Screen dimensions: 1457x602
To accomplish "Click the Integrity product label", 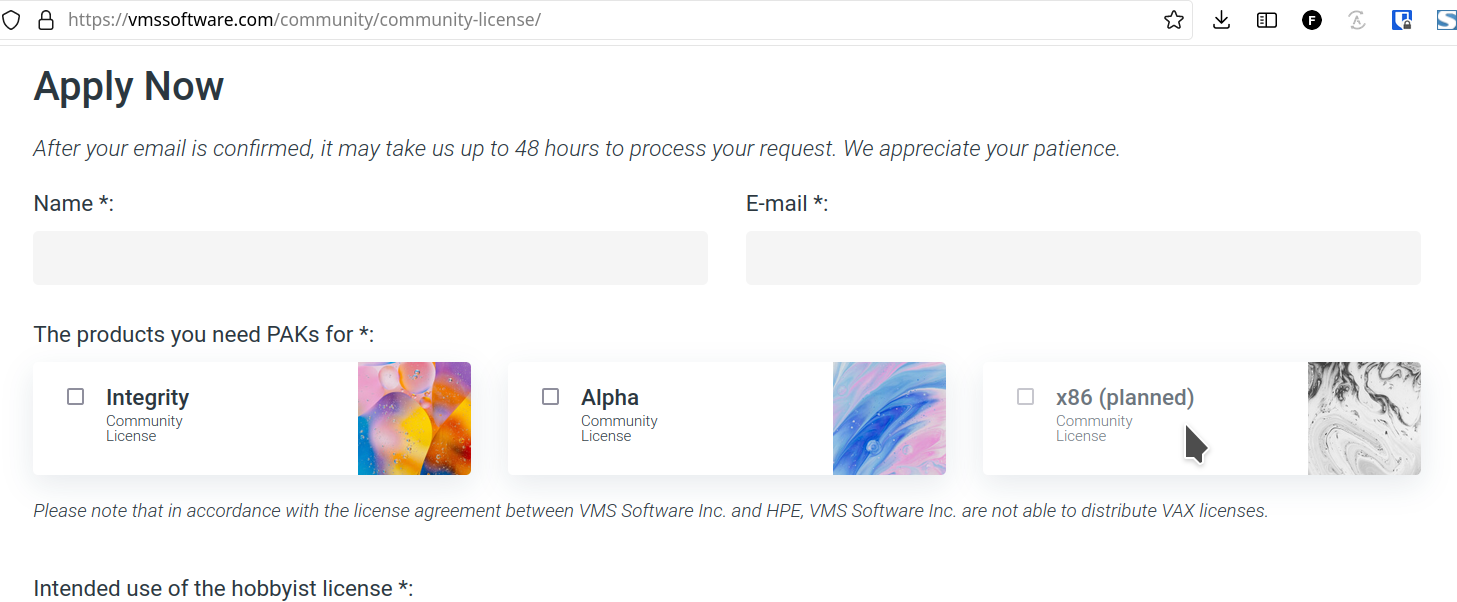I will pos(147,398).
